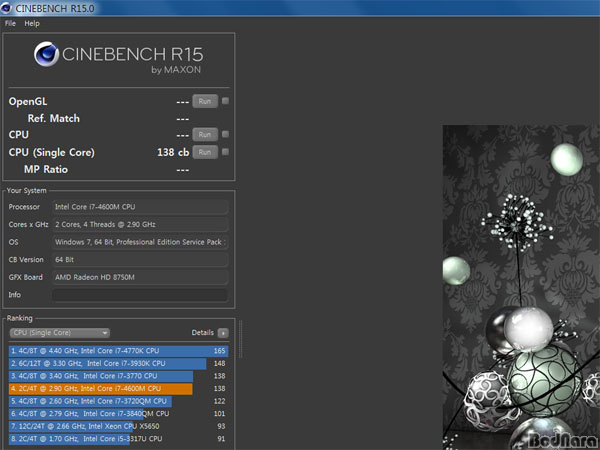The width and height of the screenshot is (600, 450).
Task: Click the Cores x GHz field
Action: 140,225
